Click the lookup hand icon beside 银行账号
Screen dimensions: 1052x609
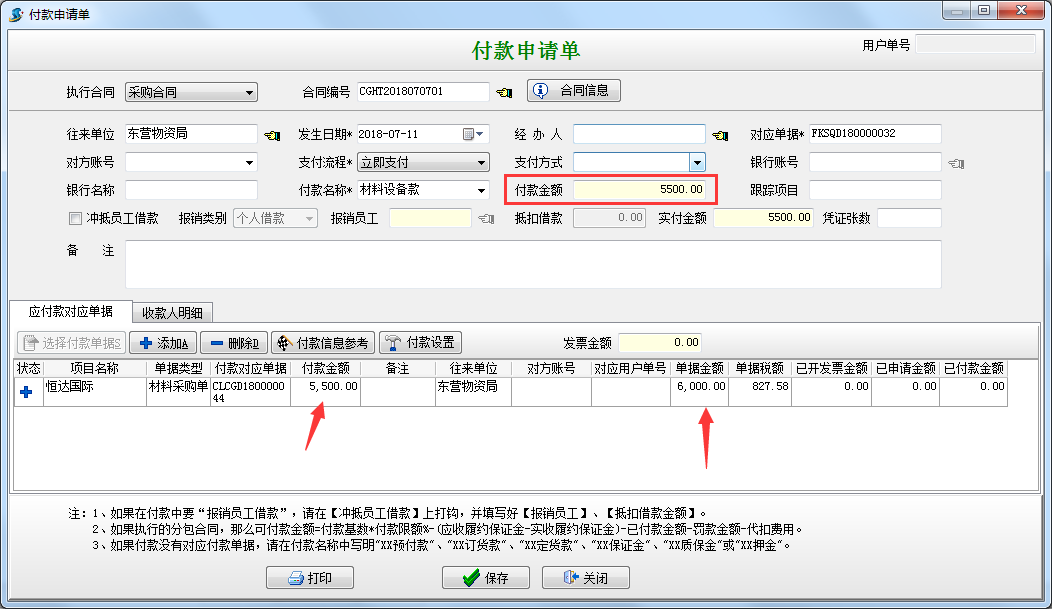pos(956,163)
